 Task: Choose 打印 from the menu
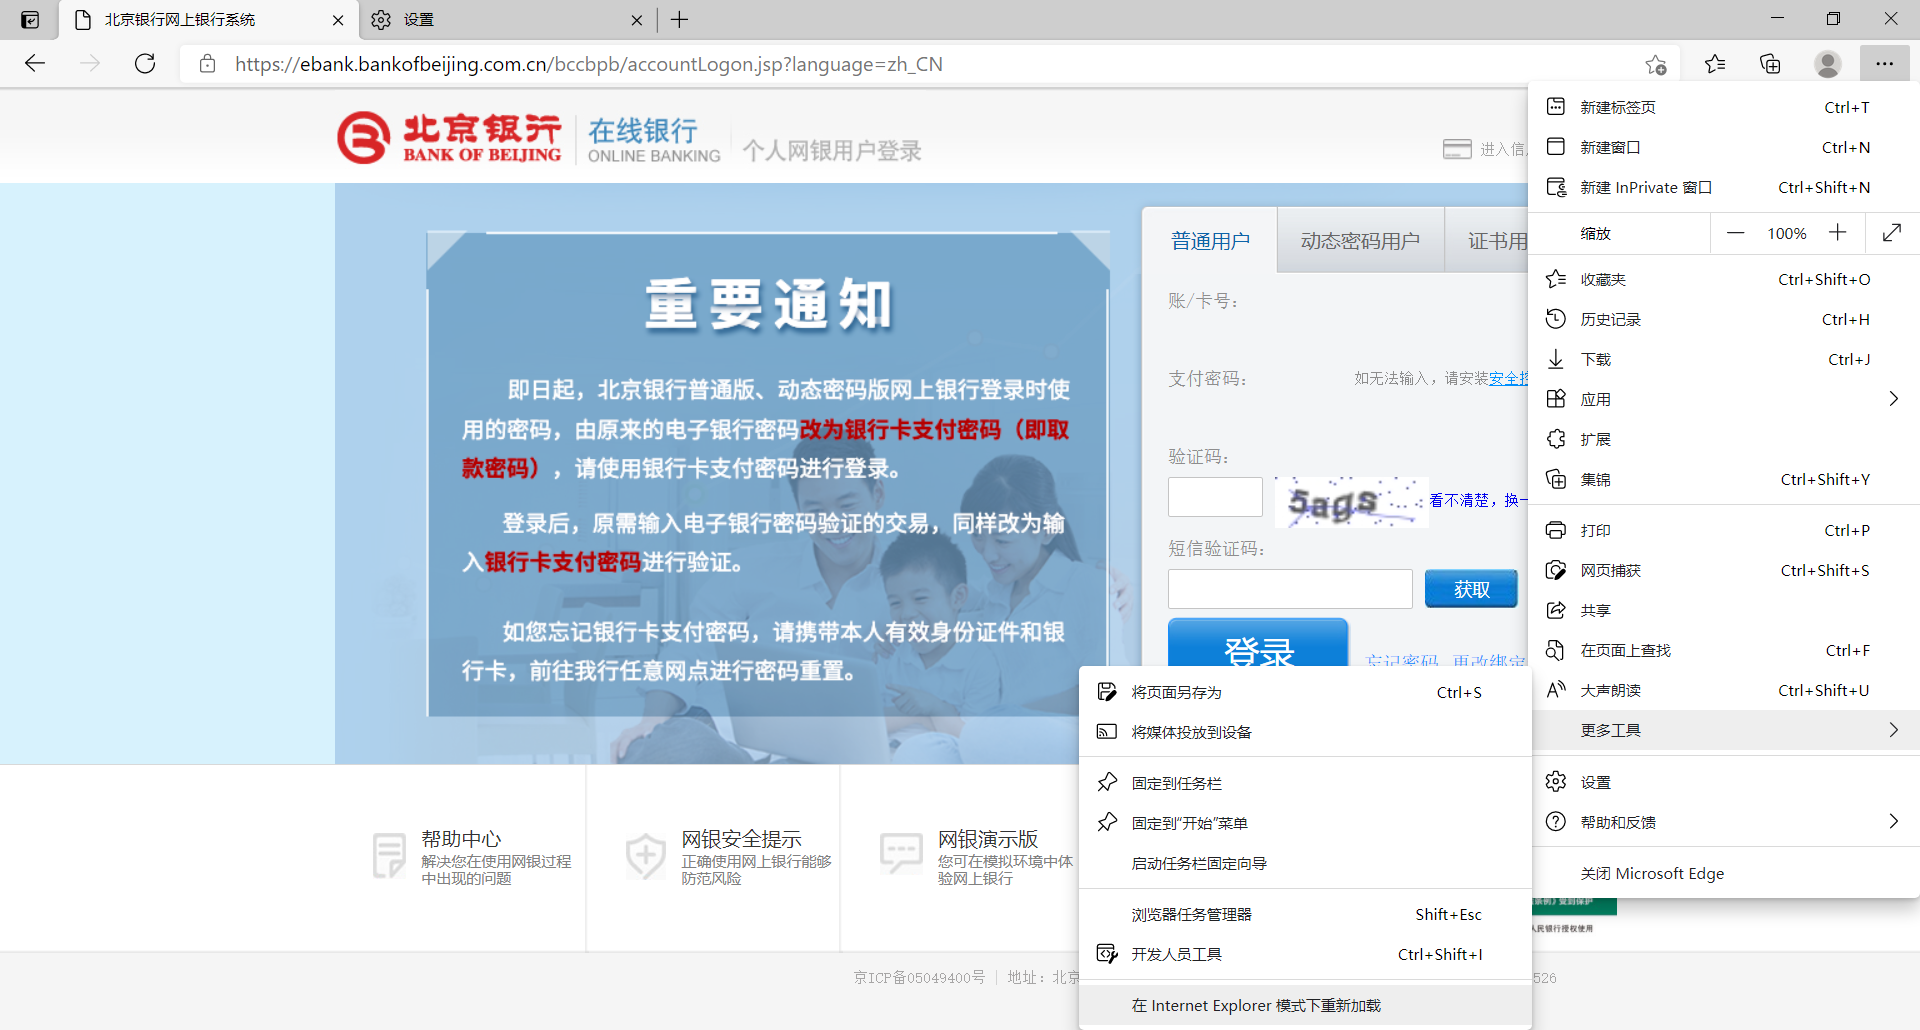(1724, 530)
